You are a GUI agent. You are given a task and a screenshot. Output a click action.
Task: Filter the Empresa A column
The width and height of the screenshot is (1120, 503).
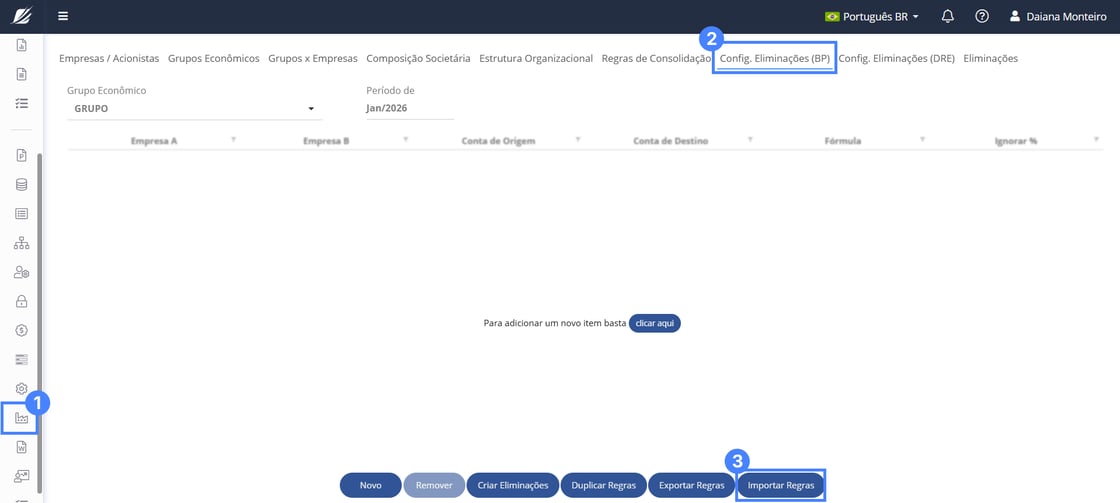tap(234, 140)
